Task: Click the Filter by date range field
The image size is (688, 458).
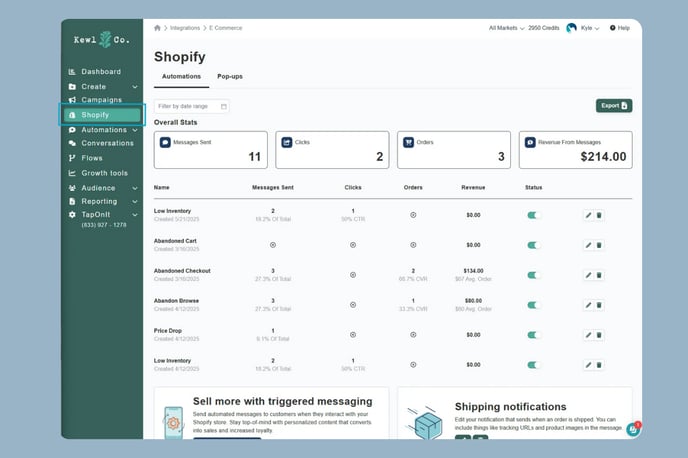Action: (191, 107)
